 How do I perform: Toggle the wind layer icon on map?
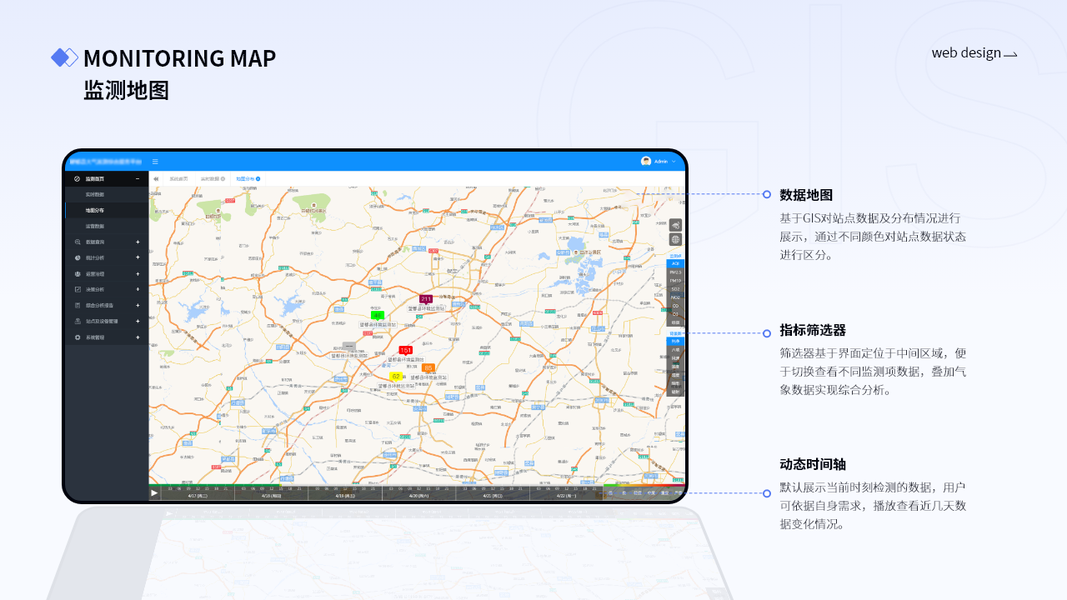pyautogui.click(x=676, y=225)
